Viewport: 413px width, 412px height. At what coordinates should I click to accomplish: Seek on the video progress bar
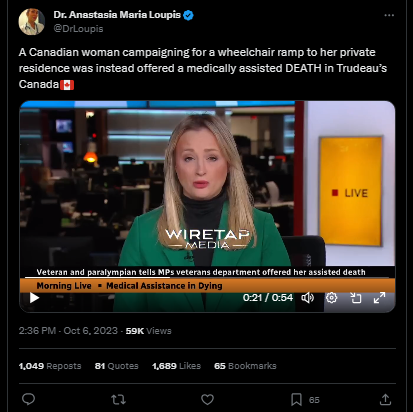(207, 277)
